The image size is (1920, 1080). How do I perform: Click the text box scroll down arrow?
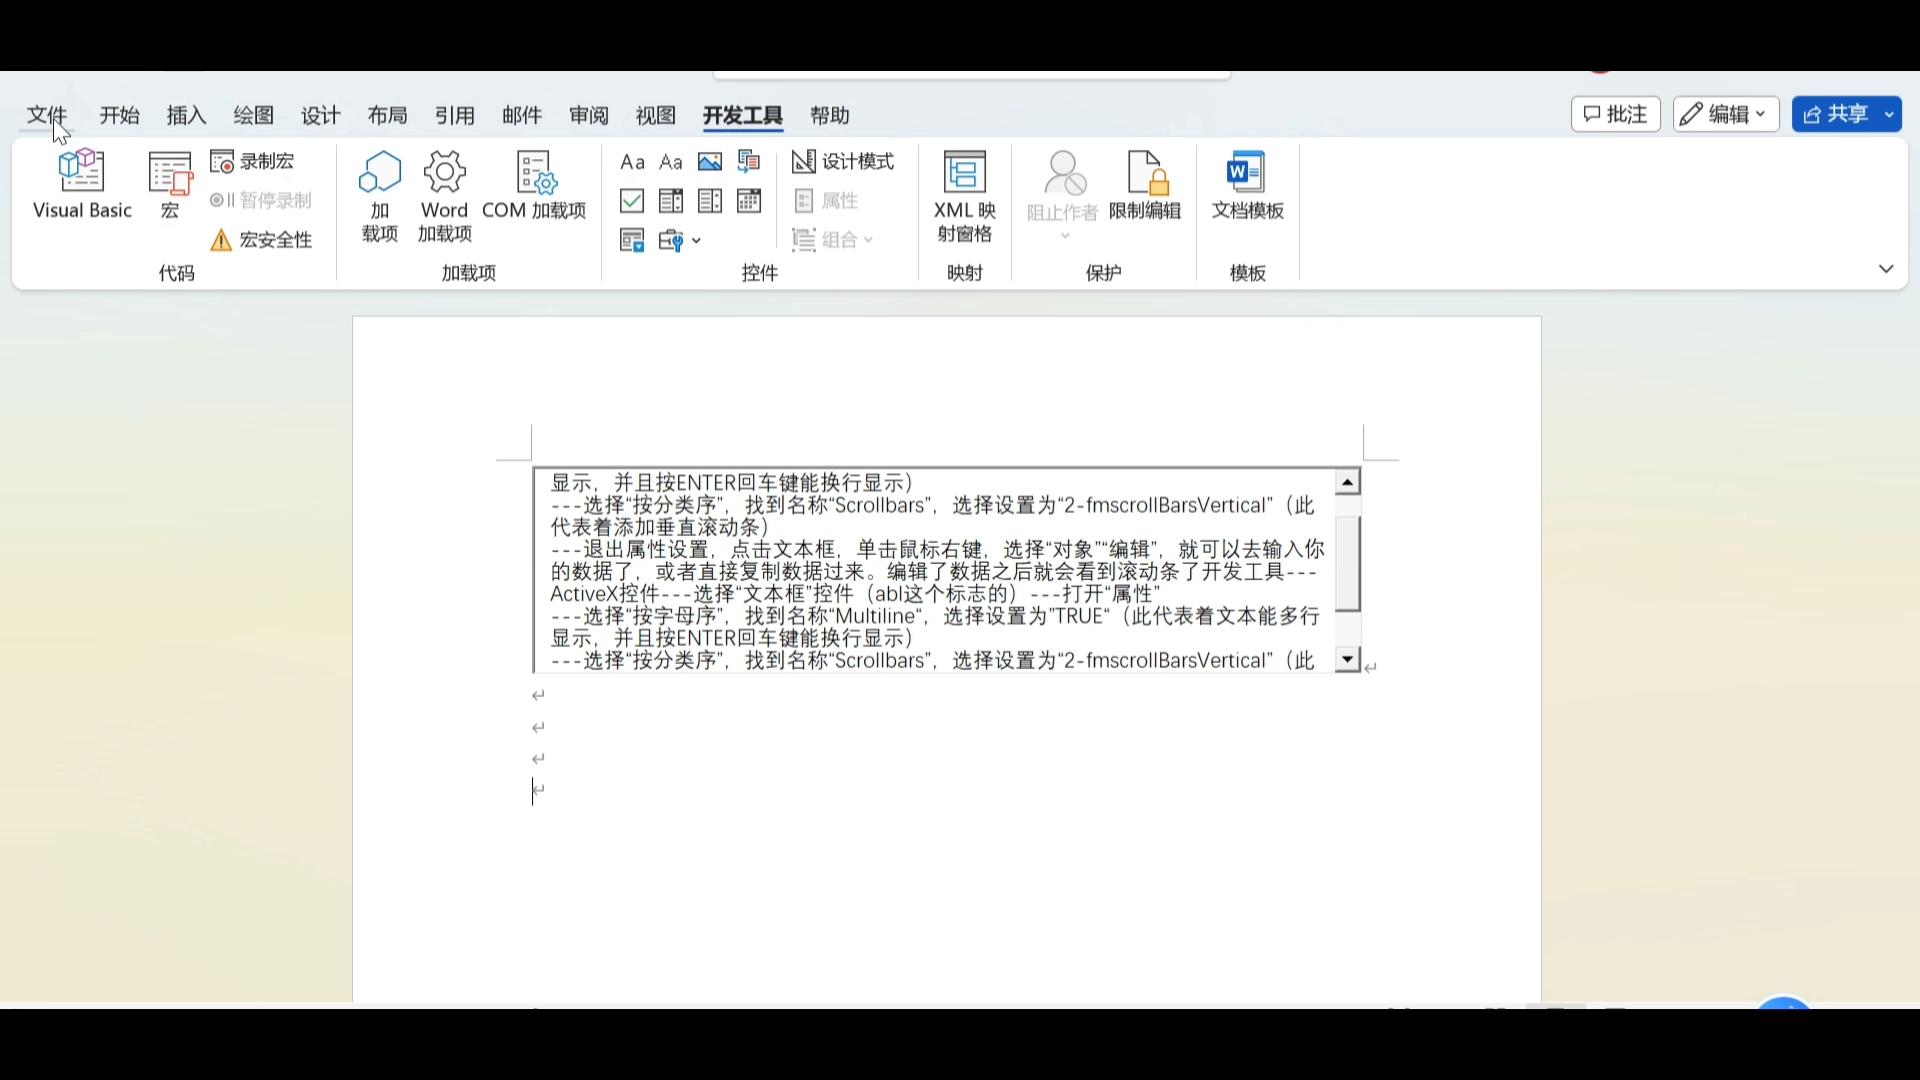point(1348,659)
